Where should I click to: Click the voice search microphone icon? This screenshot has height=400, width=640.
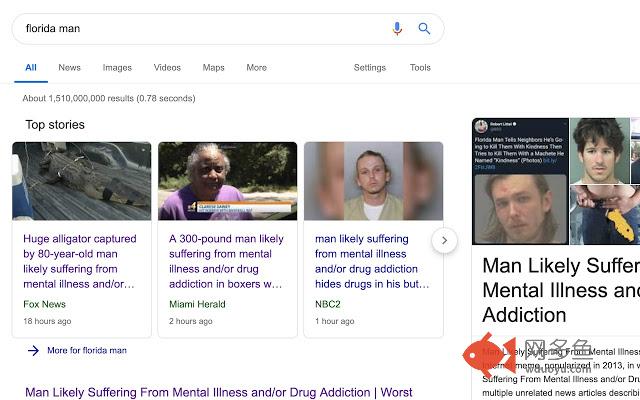(x=397, y=29)
